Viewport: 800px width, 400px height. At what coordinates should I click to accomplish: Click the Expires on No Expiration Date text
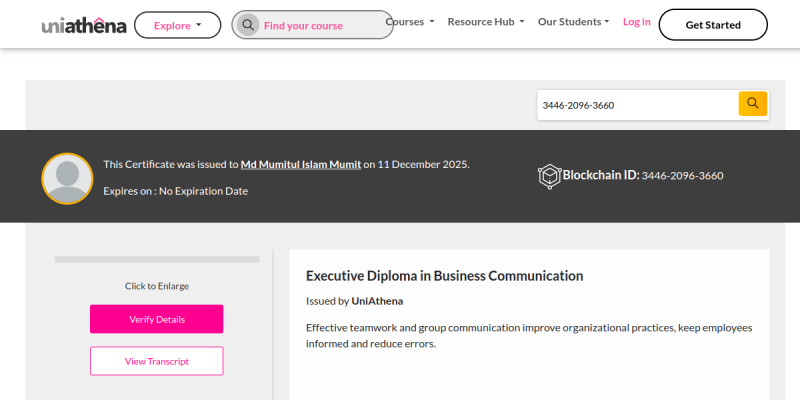[x=176, y=191]
